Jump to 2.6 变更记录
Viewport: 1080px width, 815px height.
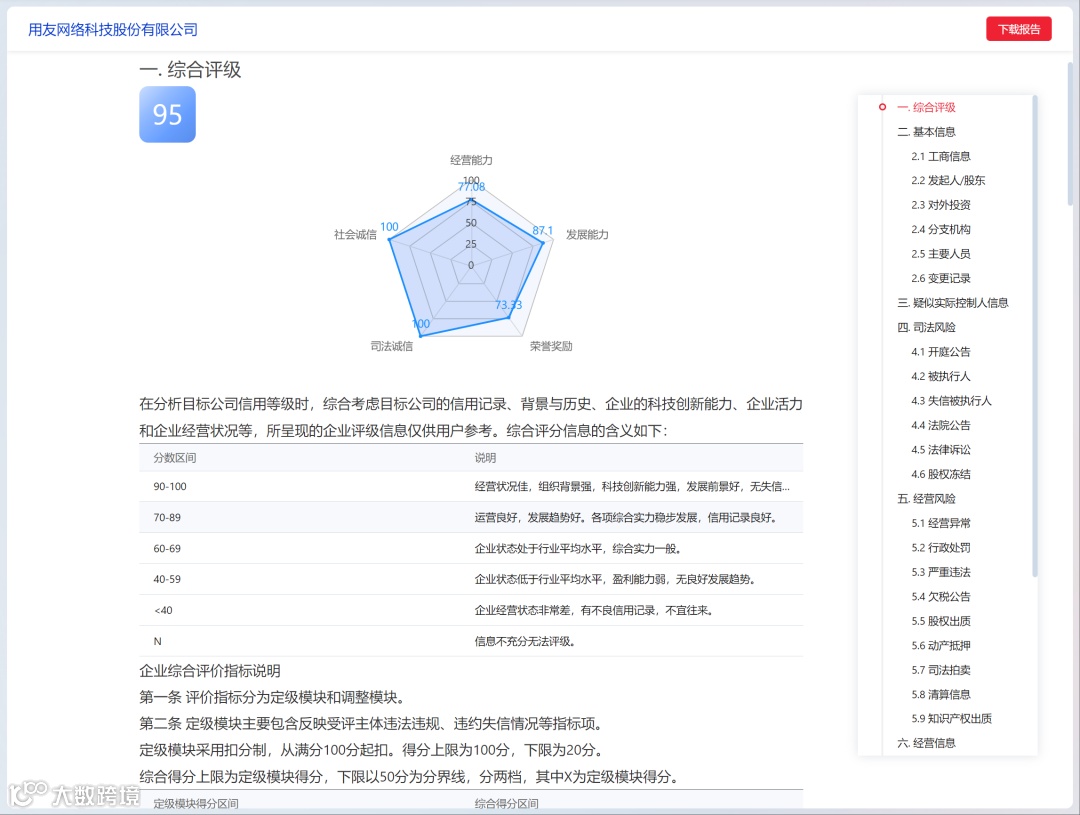tap(940, 278)
